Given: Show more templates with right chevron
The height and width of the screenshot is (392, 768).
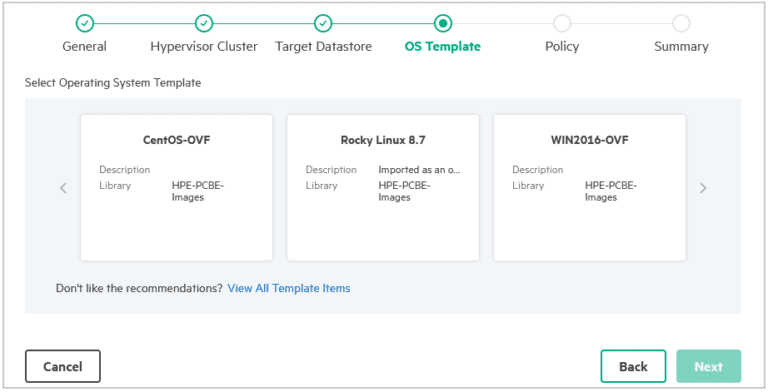Looking at the screenshot, I should click(703, 188).
